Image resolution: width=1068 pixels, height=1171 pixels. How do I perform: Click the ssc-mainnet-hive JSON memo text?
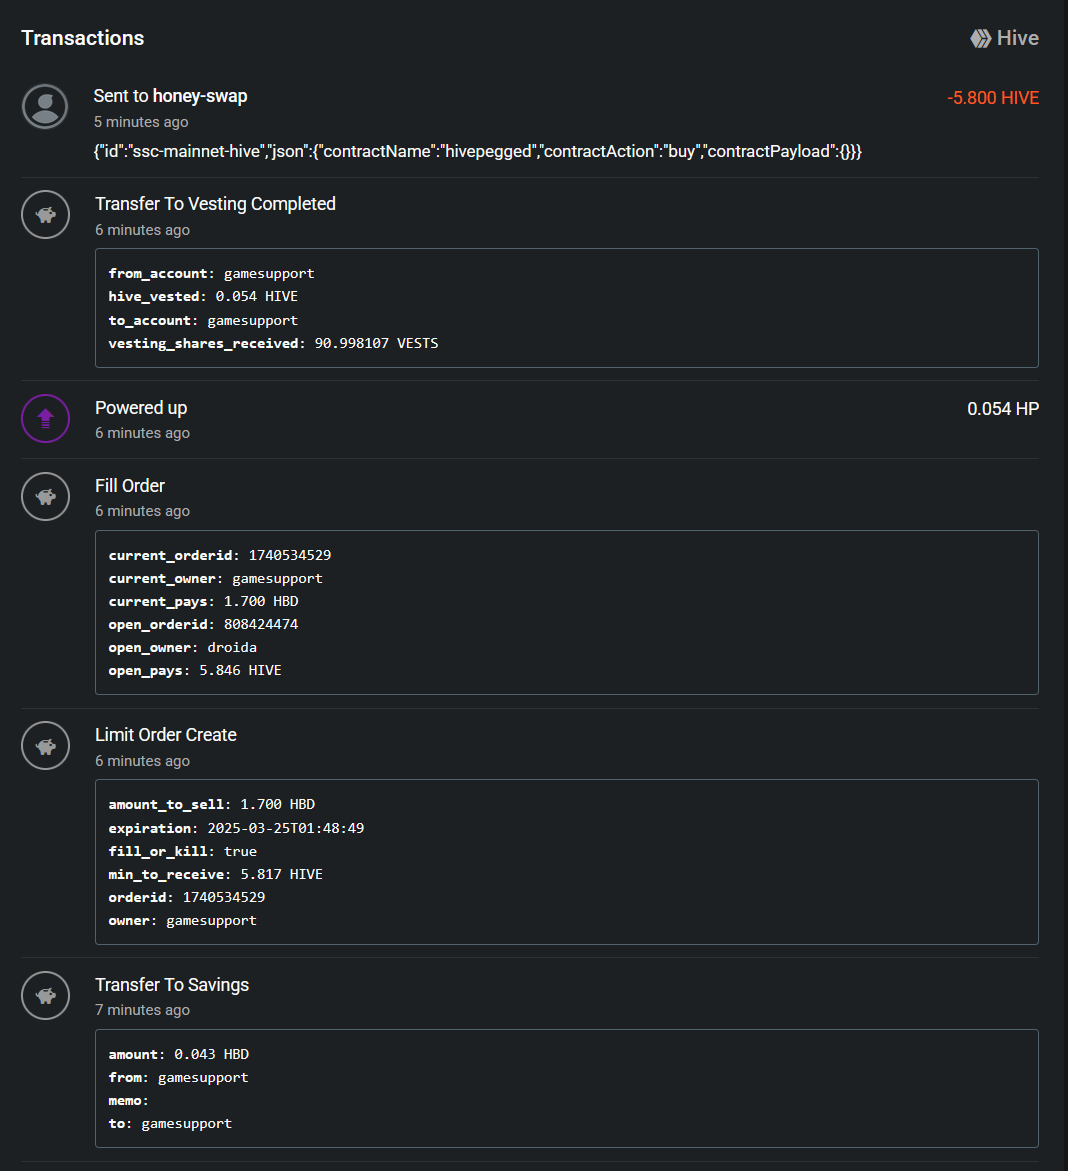[x=477, y=152]
